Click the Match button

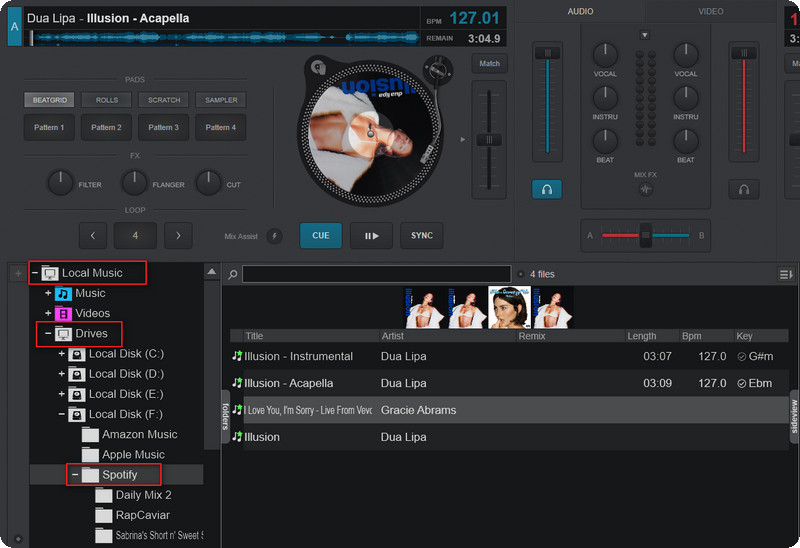point(489,64)
